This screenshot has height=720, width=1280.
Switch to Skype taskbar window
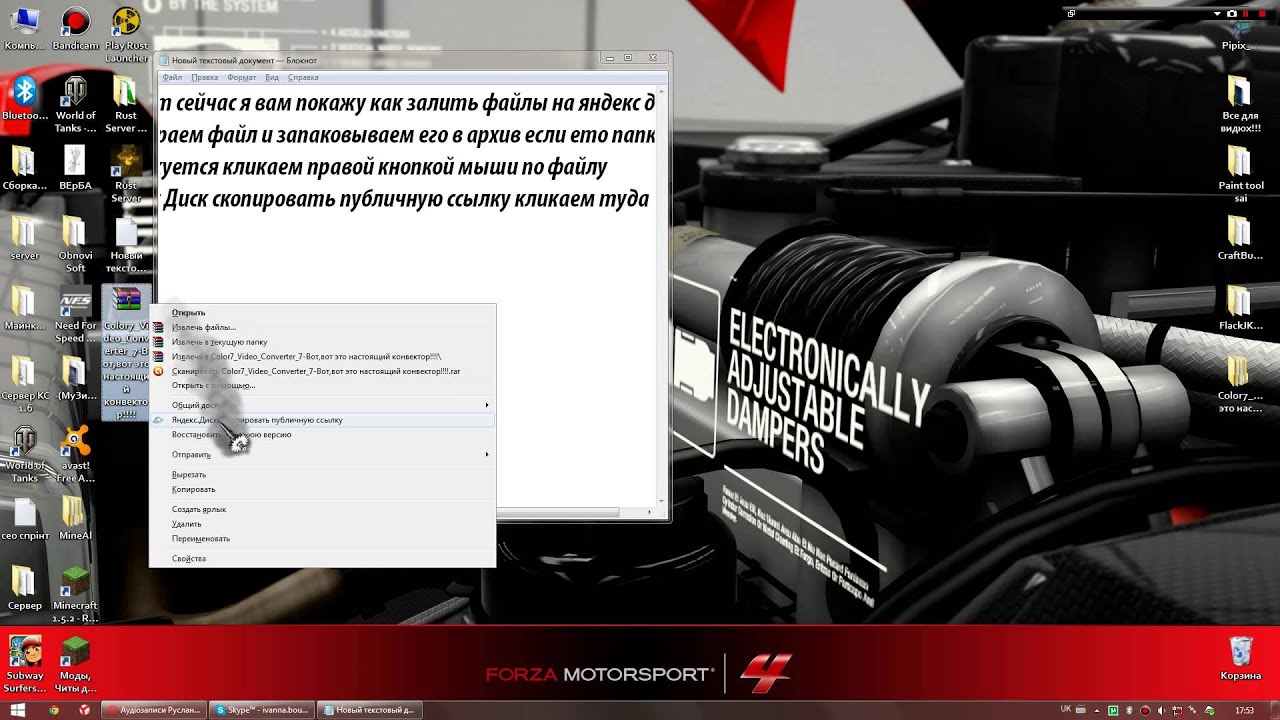[262, 710]
